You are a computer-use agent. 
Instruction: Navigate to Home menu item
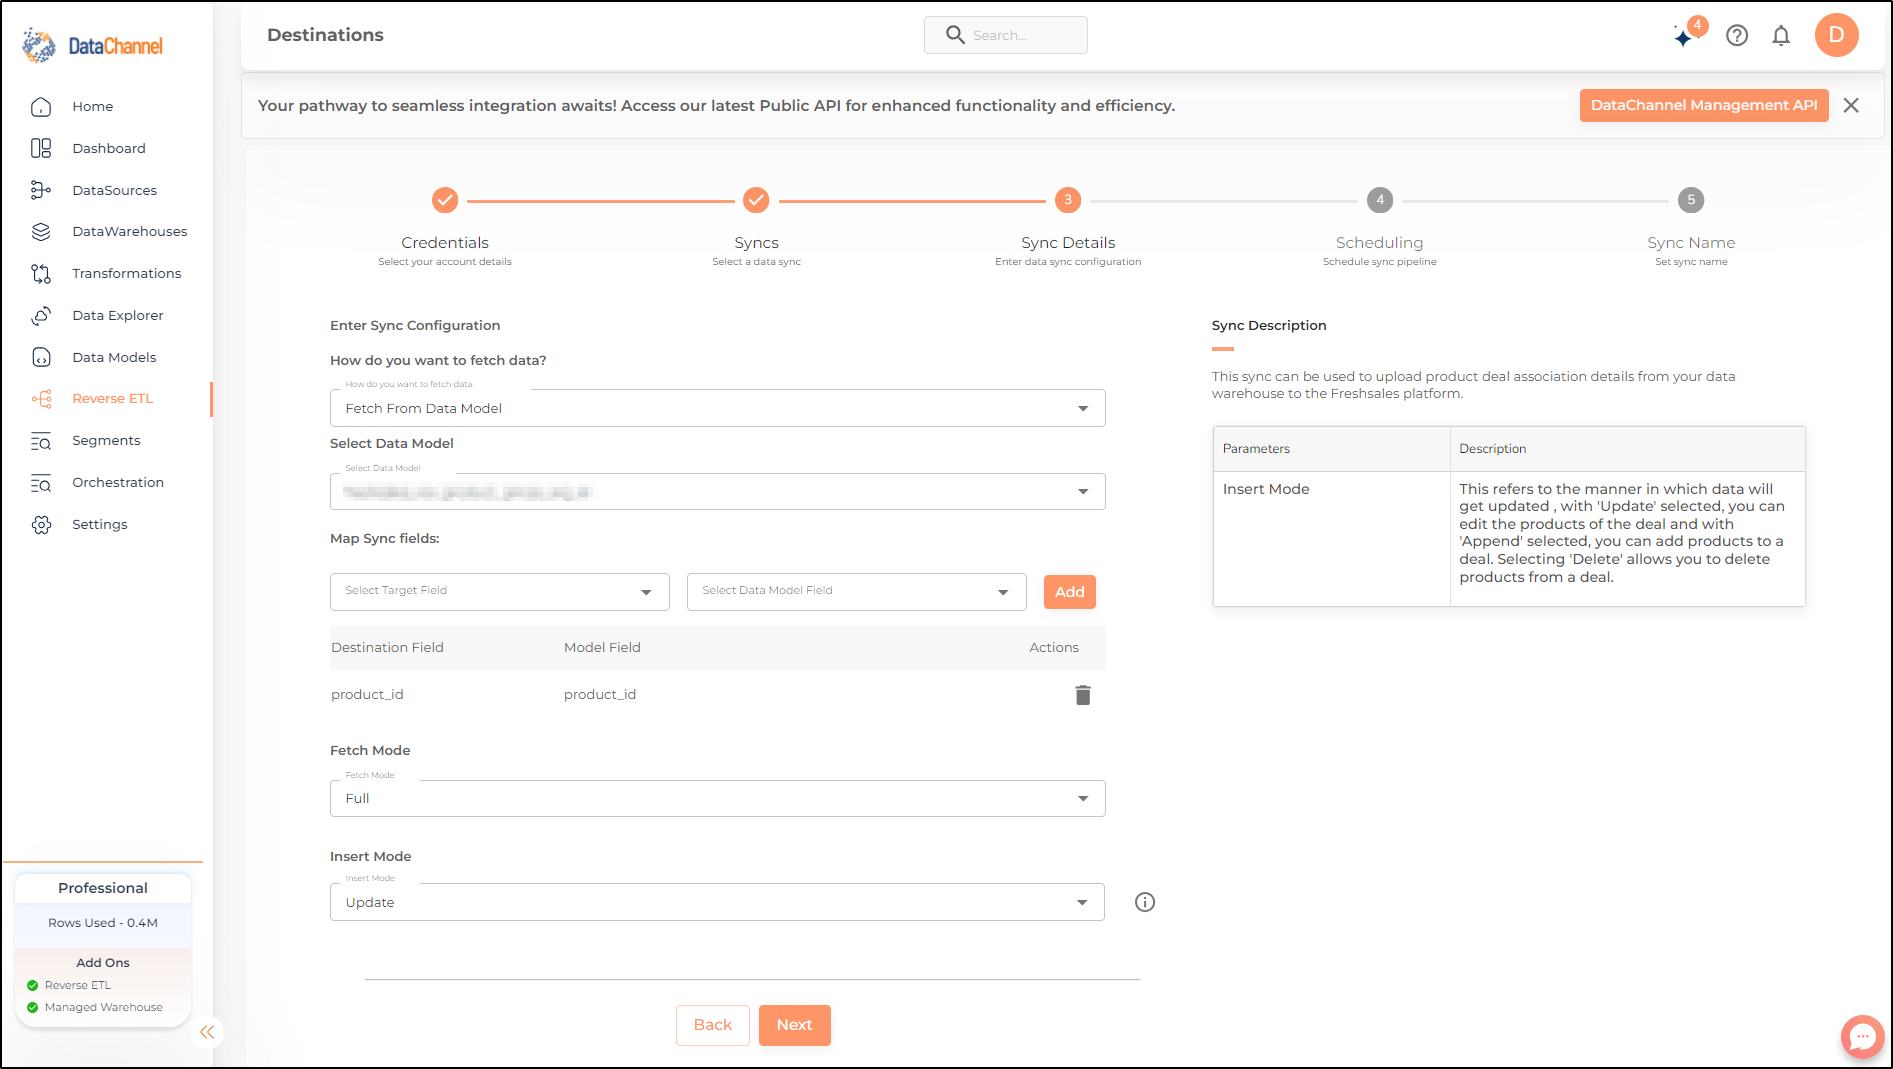92,106
